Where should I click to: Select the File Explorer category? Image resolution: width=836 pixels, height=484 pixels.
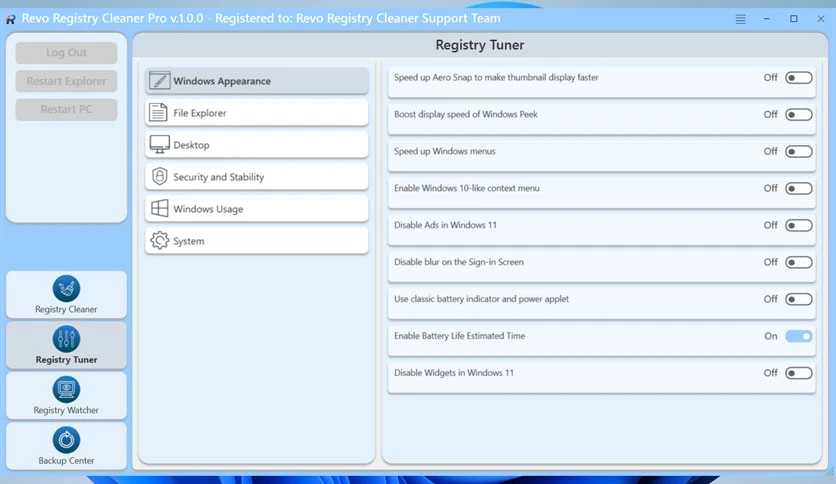[x=256, y=112]
